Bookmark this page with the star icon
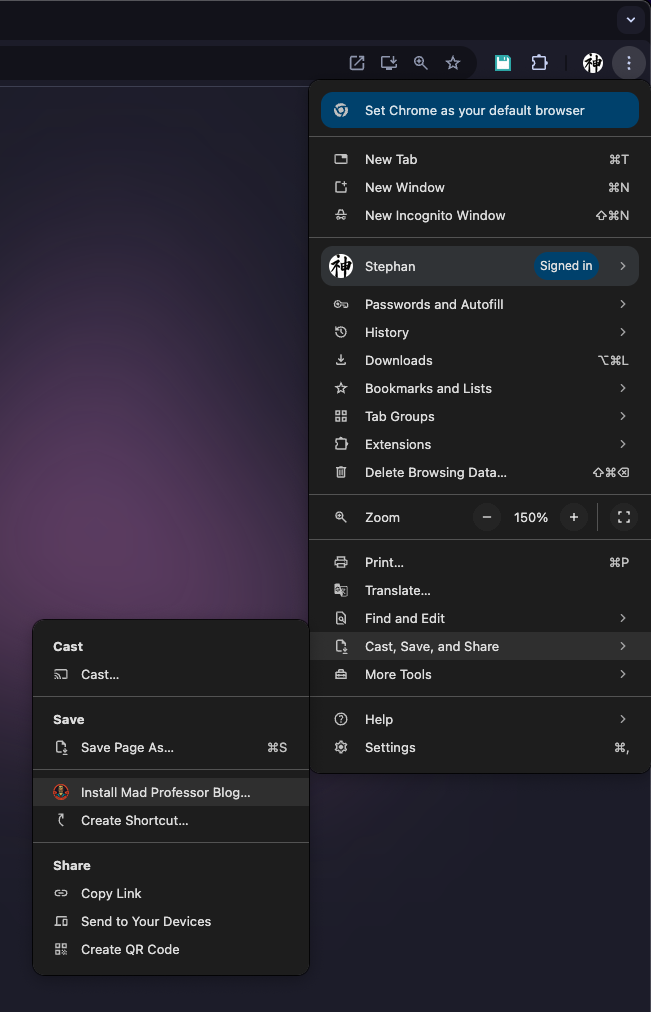The image size is (651, 1012). point(453,63)
